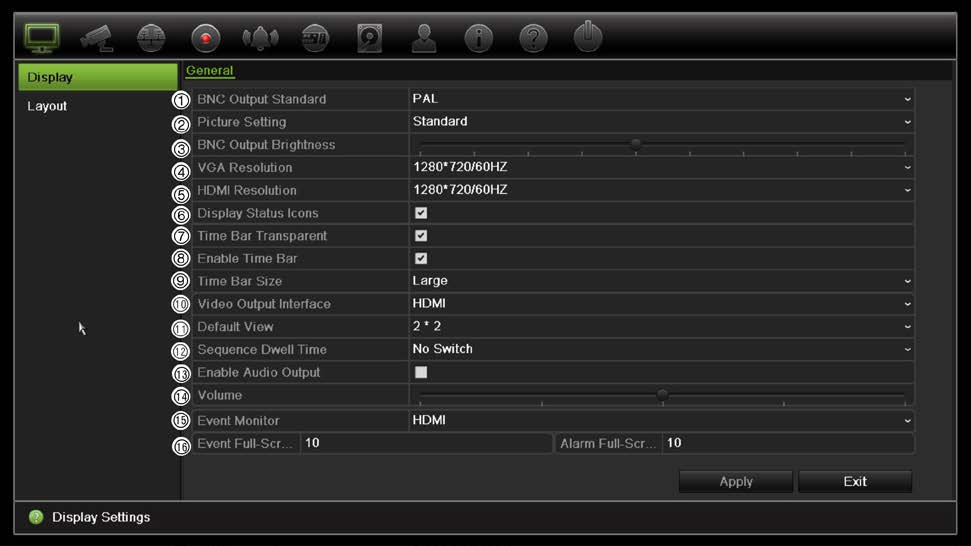
Task: Open Display settings monitor icon
Action: tap(42, 38)
